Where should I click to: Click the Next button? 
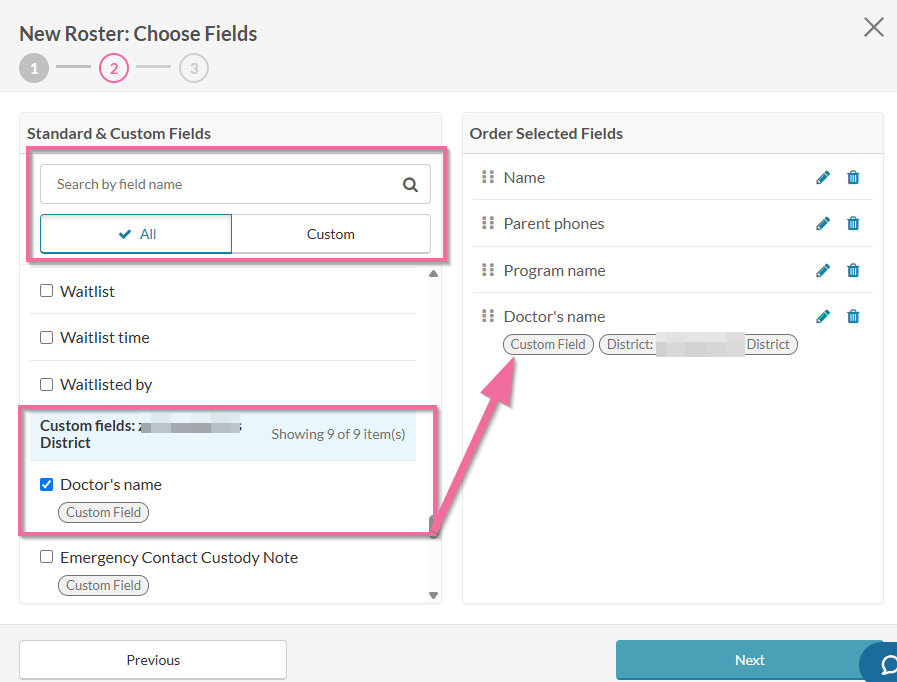point(749,660)
